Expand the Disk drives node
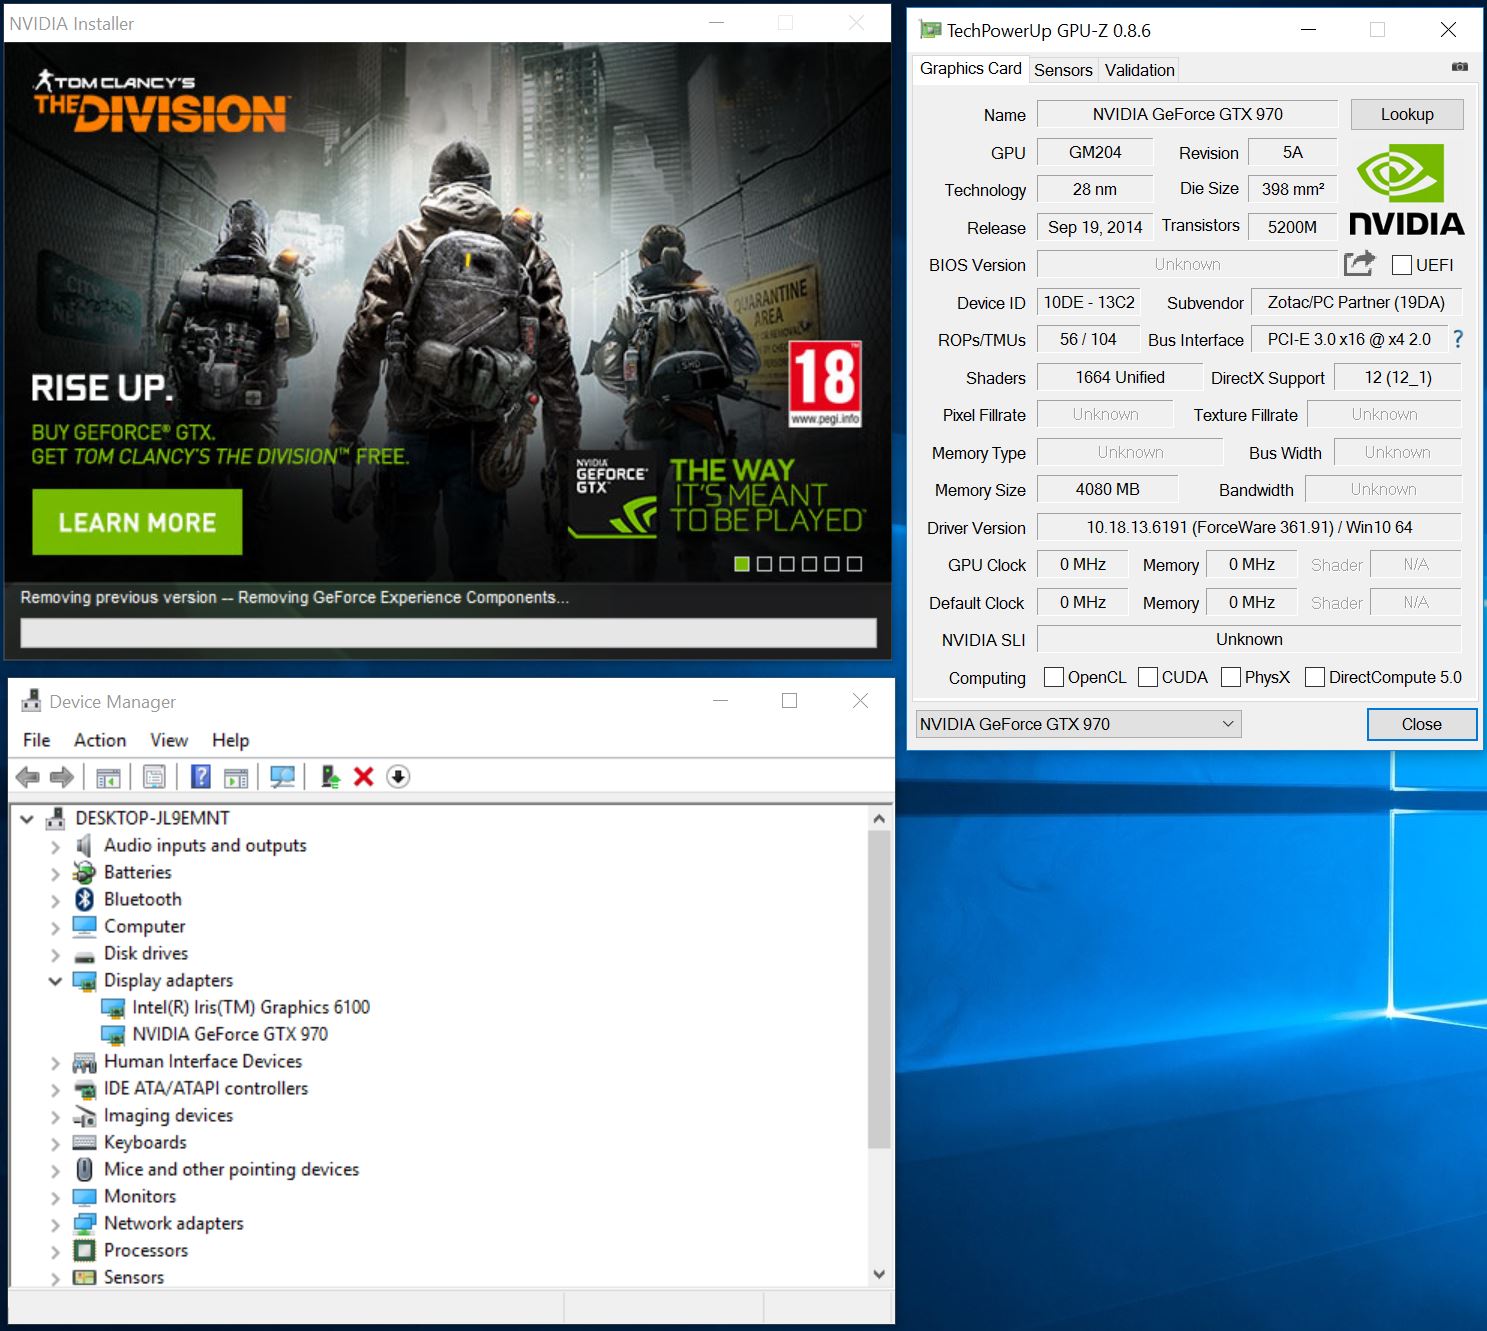This screenshot has width=1487, height=1331. coord(55,954)
